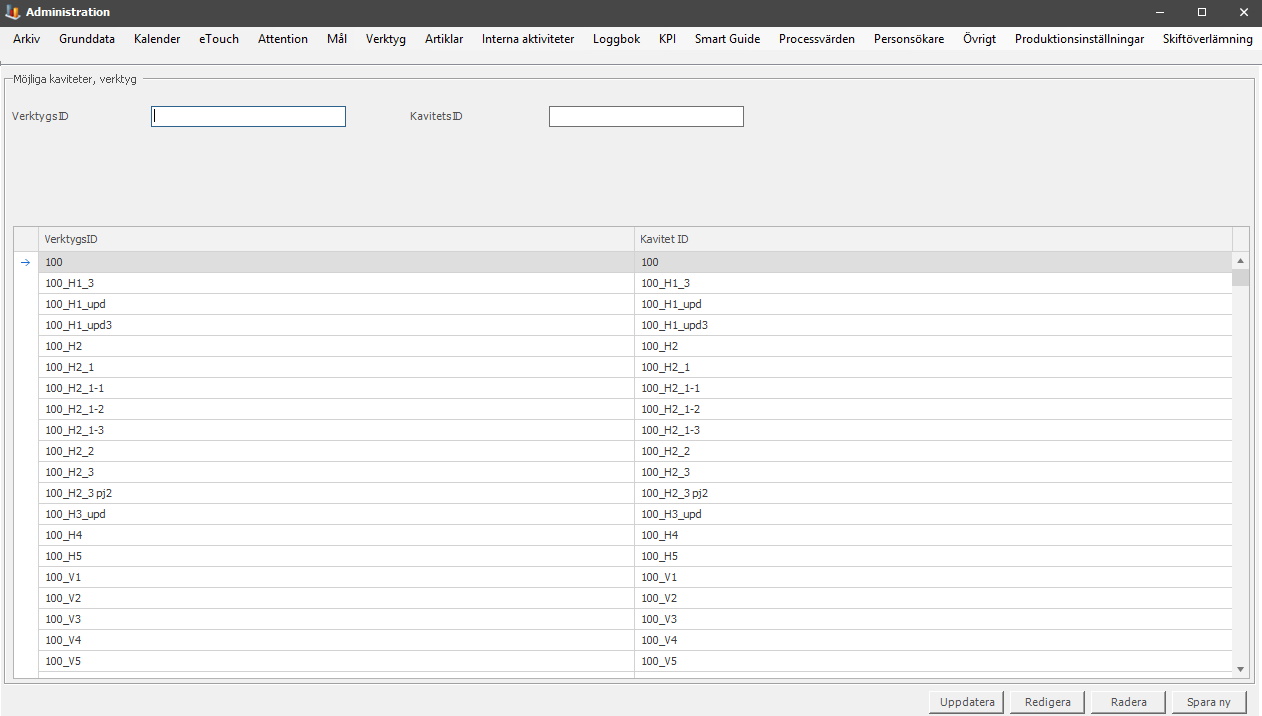Select the VerktygsID cell 100_H2_3 pj2
Viewport: 1262px width, 716px height.
[x=336, y=493]
